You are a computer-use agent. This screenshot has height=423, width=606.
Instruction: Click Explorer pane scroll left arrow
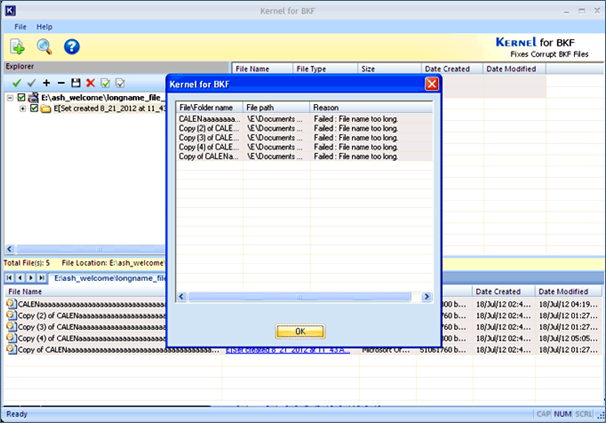pos(10,249)
